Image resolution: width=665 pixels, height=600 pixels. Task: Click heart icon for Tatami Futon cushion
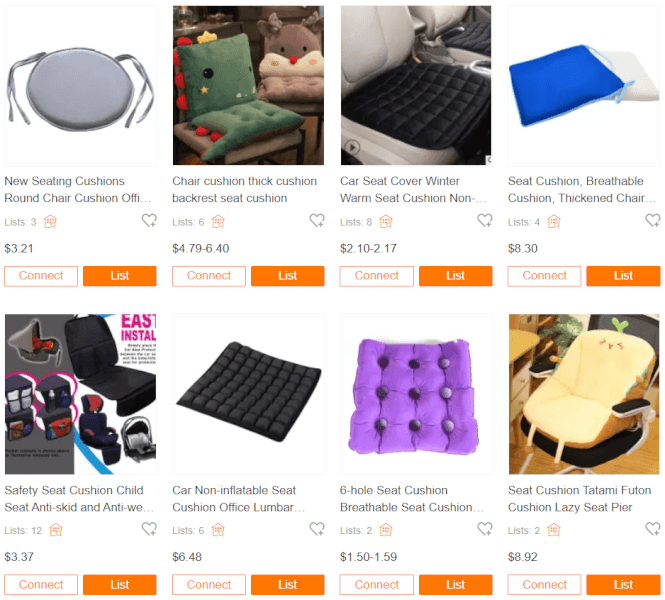(x=653, y=529)
